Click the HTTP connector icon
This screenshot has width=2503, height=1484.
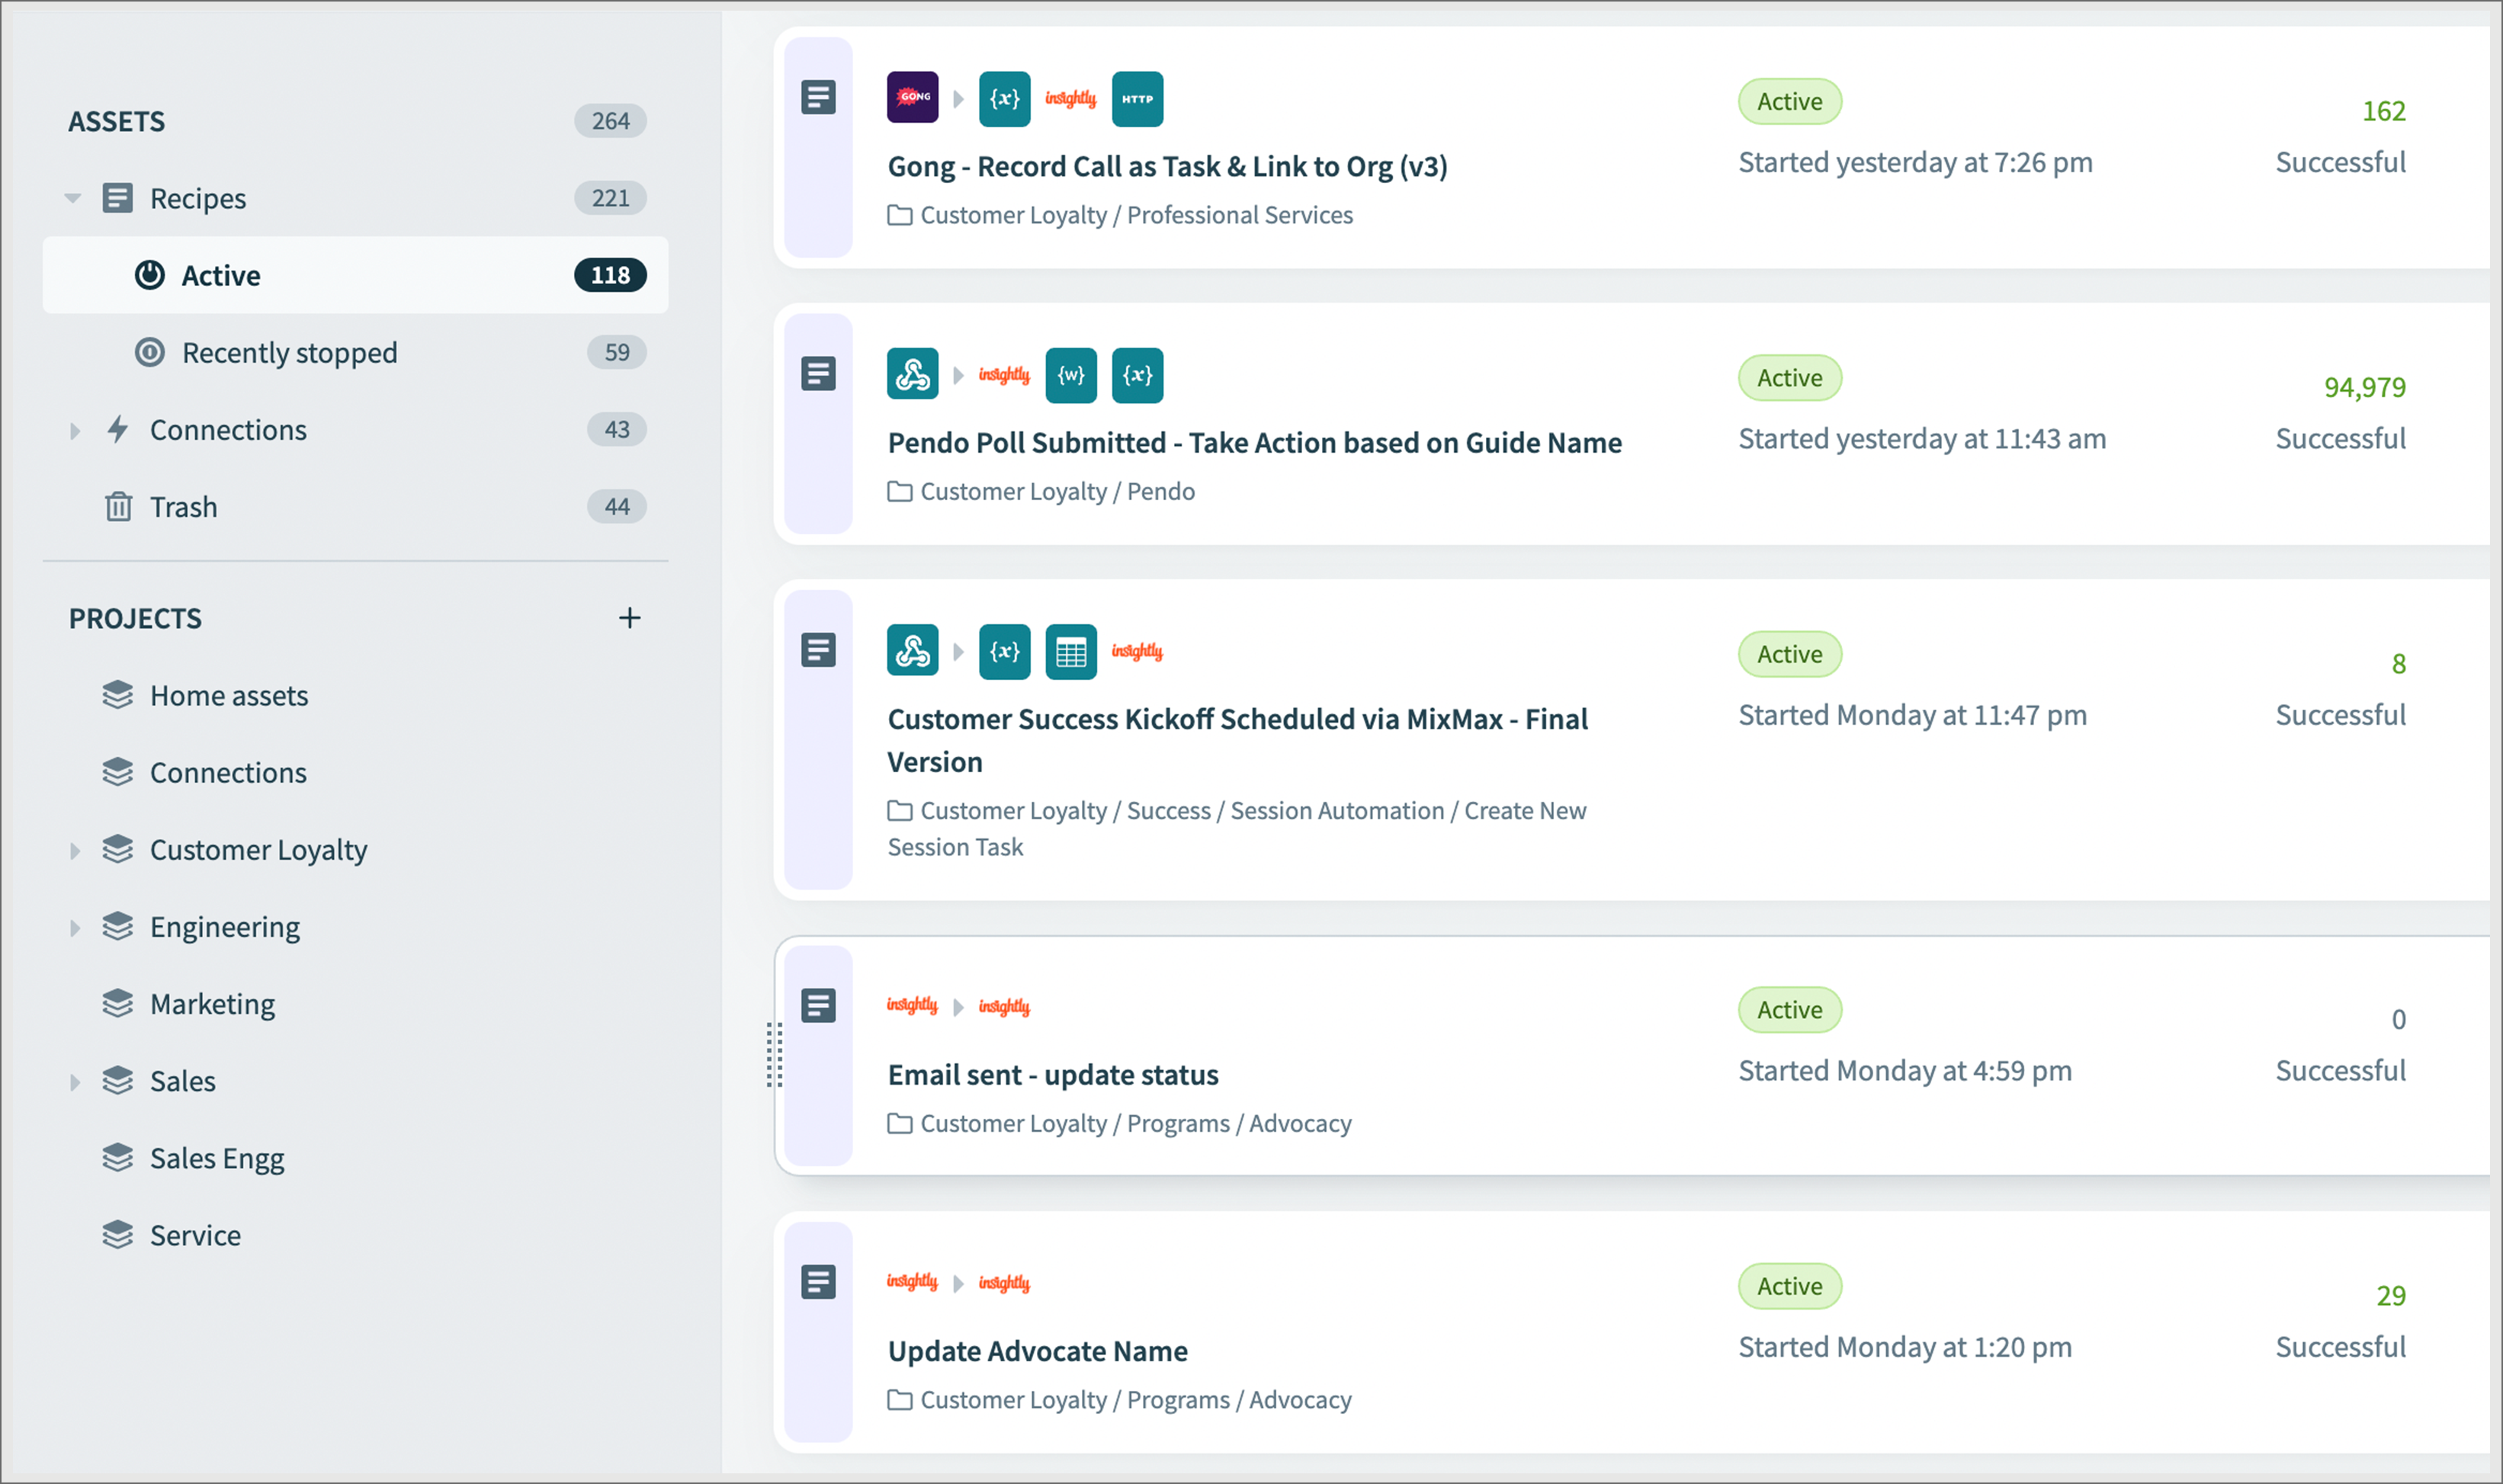[1137, 98]
